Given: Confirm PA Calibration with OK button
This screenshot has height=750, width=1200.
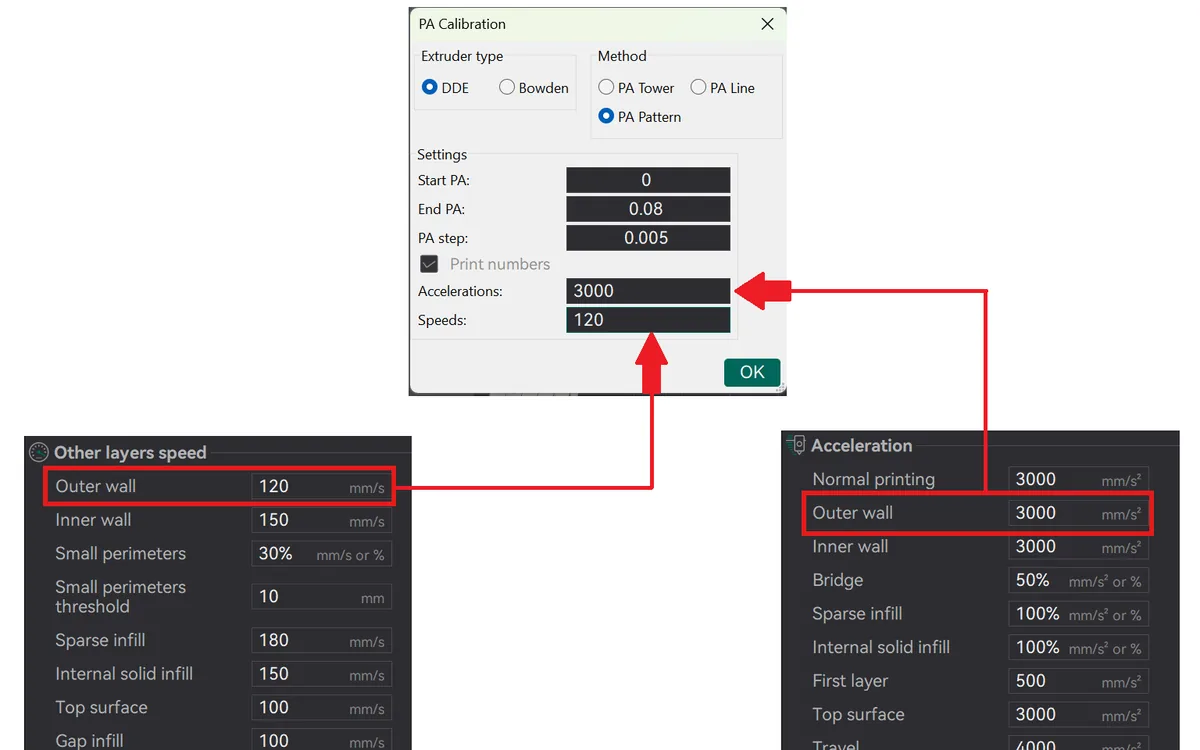Looking at the screenshot, I should tap(752, 372).
